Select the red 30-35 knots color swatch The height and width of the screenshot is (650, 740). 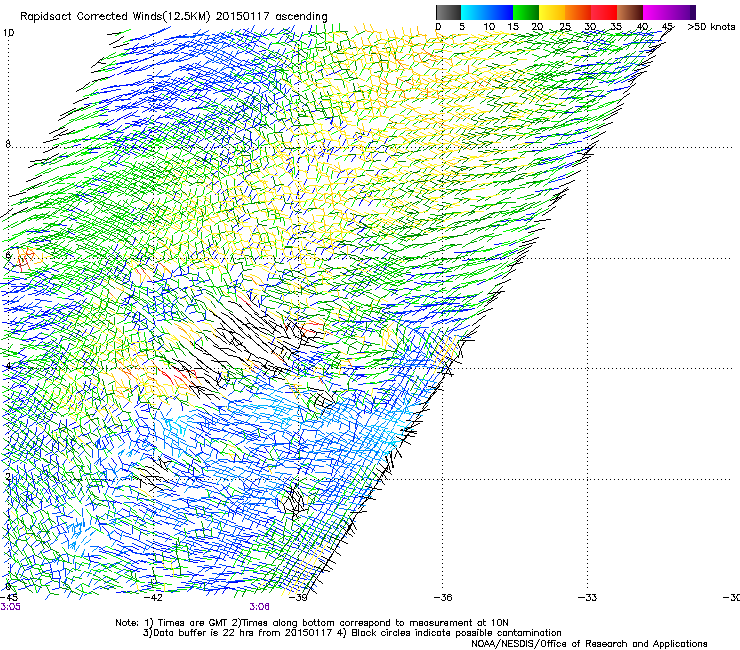(x=604, y=12)
